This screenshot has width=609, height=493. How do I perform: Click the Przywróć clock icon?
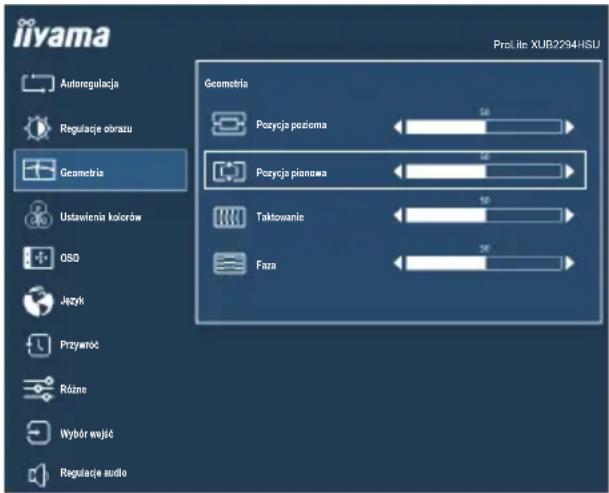click(38, 345)
